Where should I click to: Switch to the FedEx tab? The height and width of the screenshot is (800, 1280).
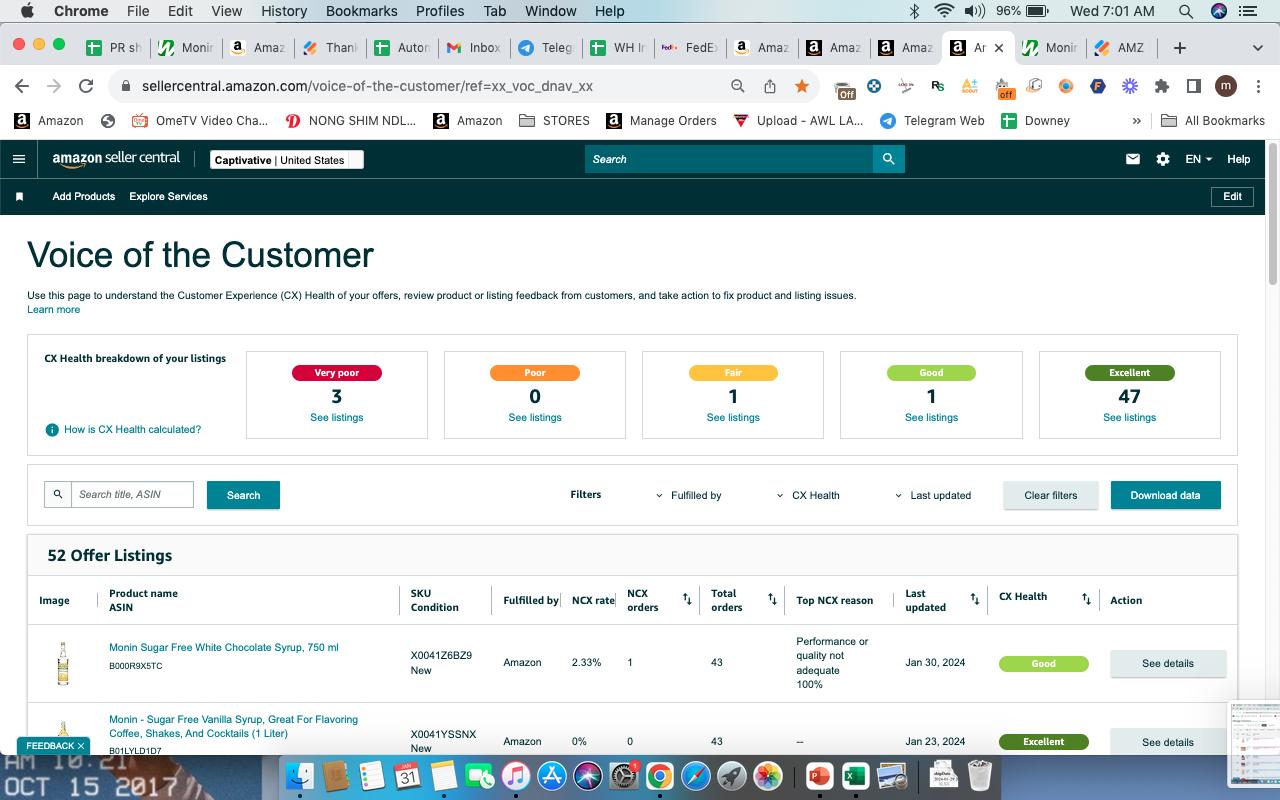click(690, 48)
